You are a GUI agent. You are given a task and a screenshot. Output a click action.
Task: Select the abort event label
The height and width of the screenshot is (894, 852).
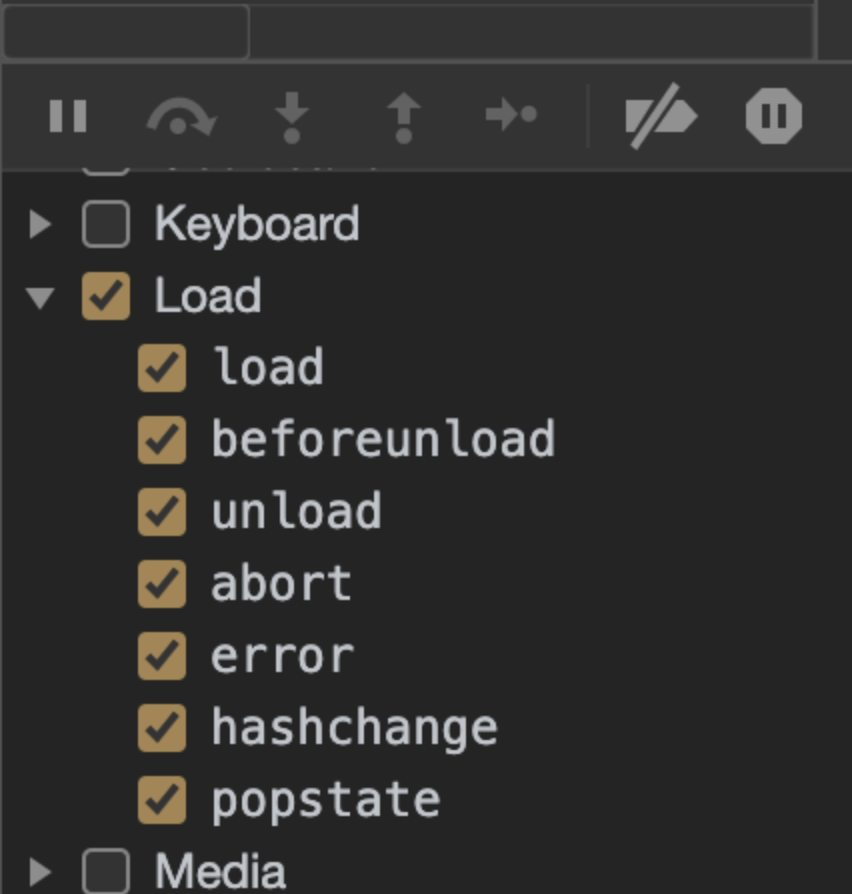281,583
